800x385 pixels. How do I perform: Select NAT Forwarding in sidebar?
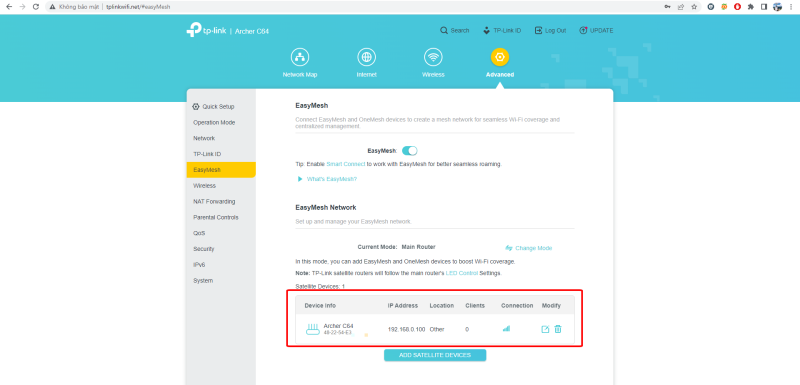221,201
